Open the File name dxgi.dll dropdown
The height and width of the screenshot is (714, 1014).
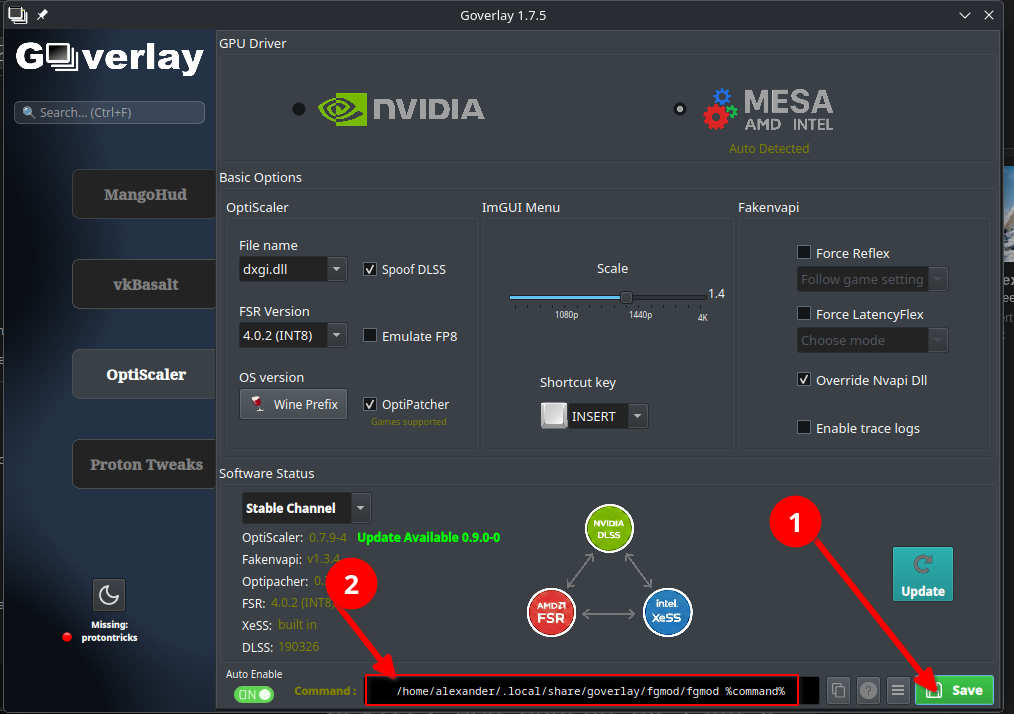tap(293, 269)
